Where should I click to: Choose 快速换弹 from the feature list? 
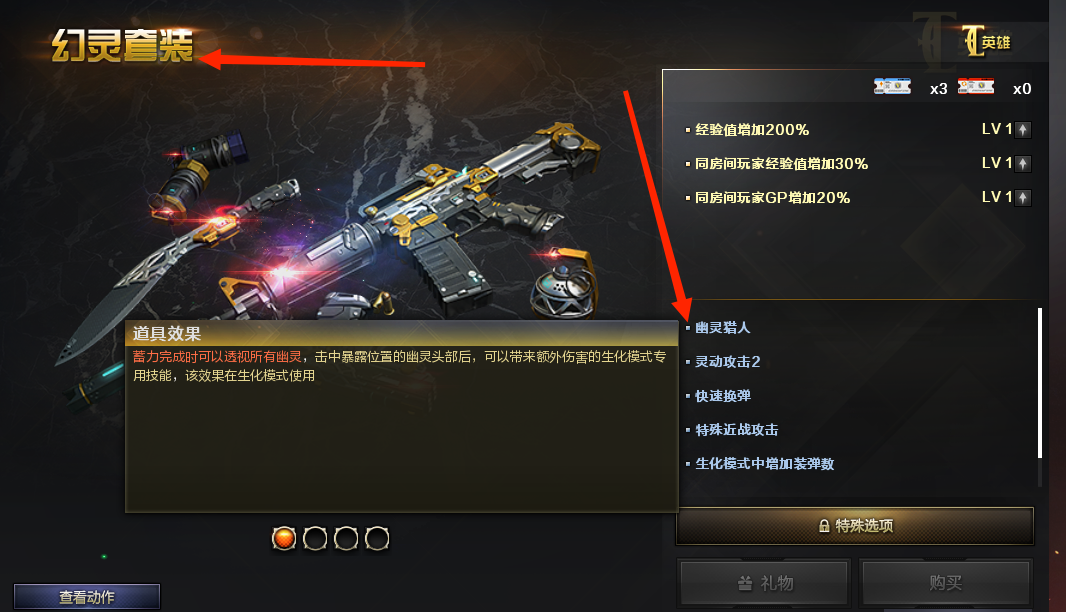[x=723, y=396]
